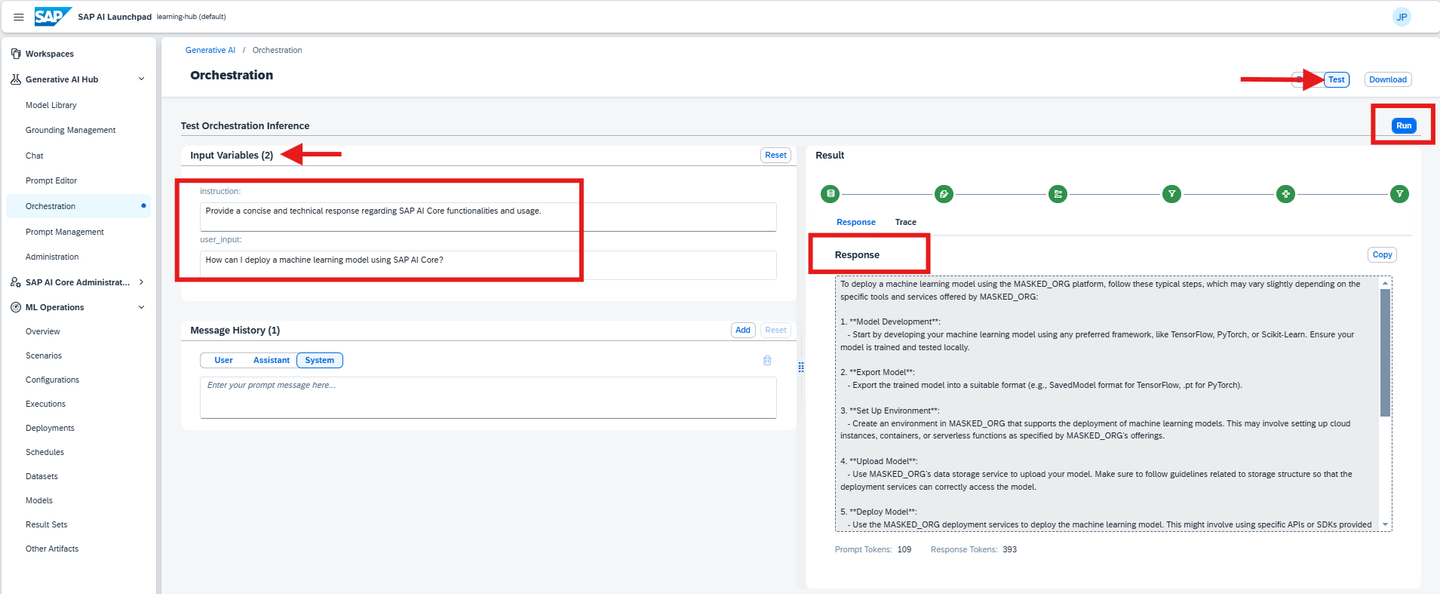Copy the response text

[1382, 255]
